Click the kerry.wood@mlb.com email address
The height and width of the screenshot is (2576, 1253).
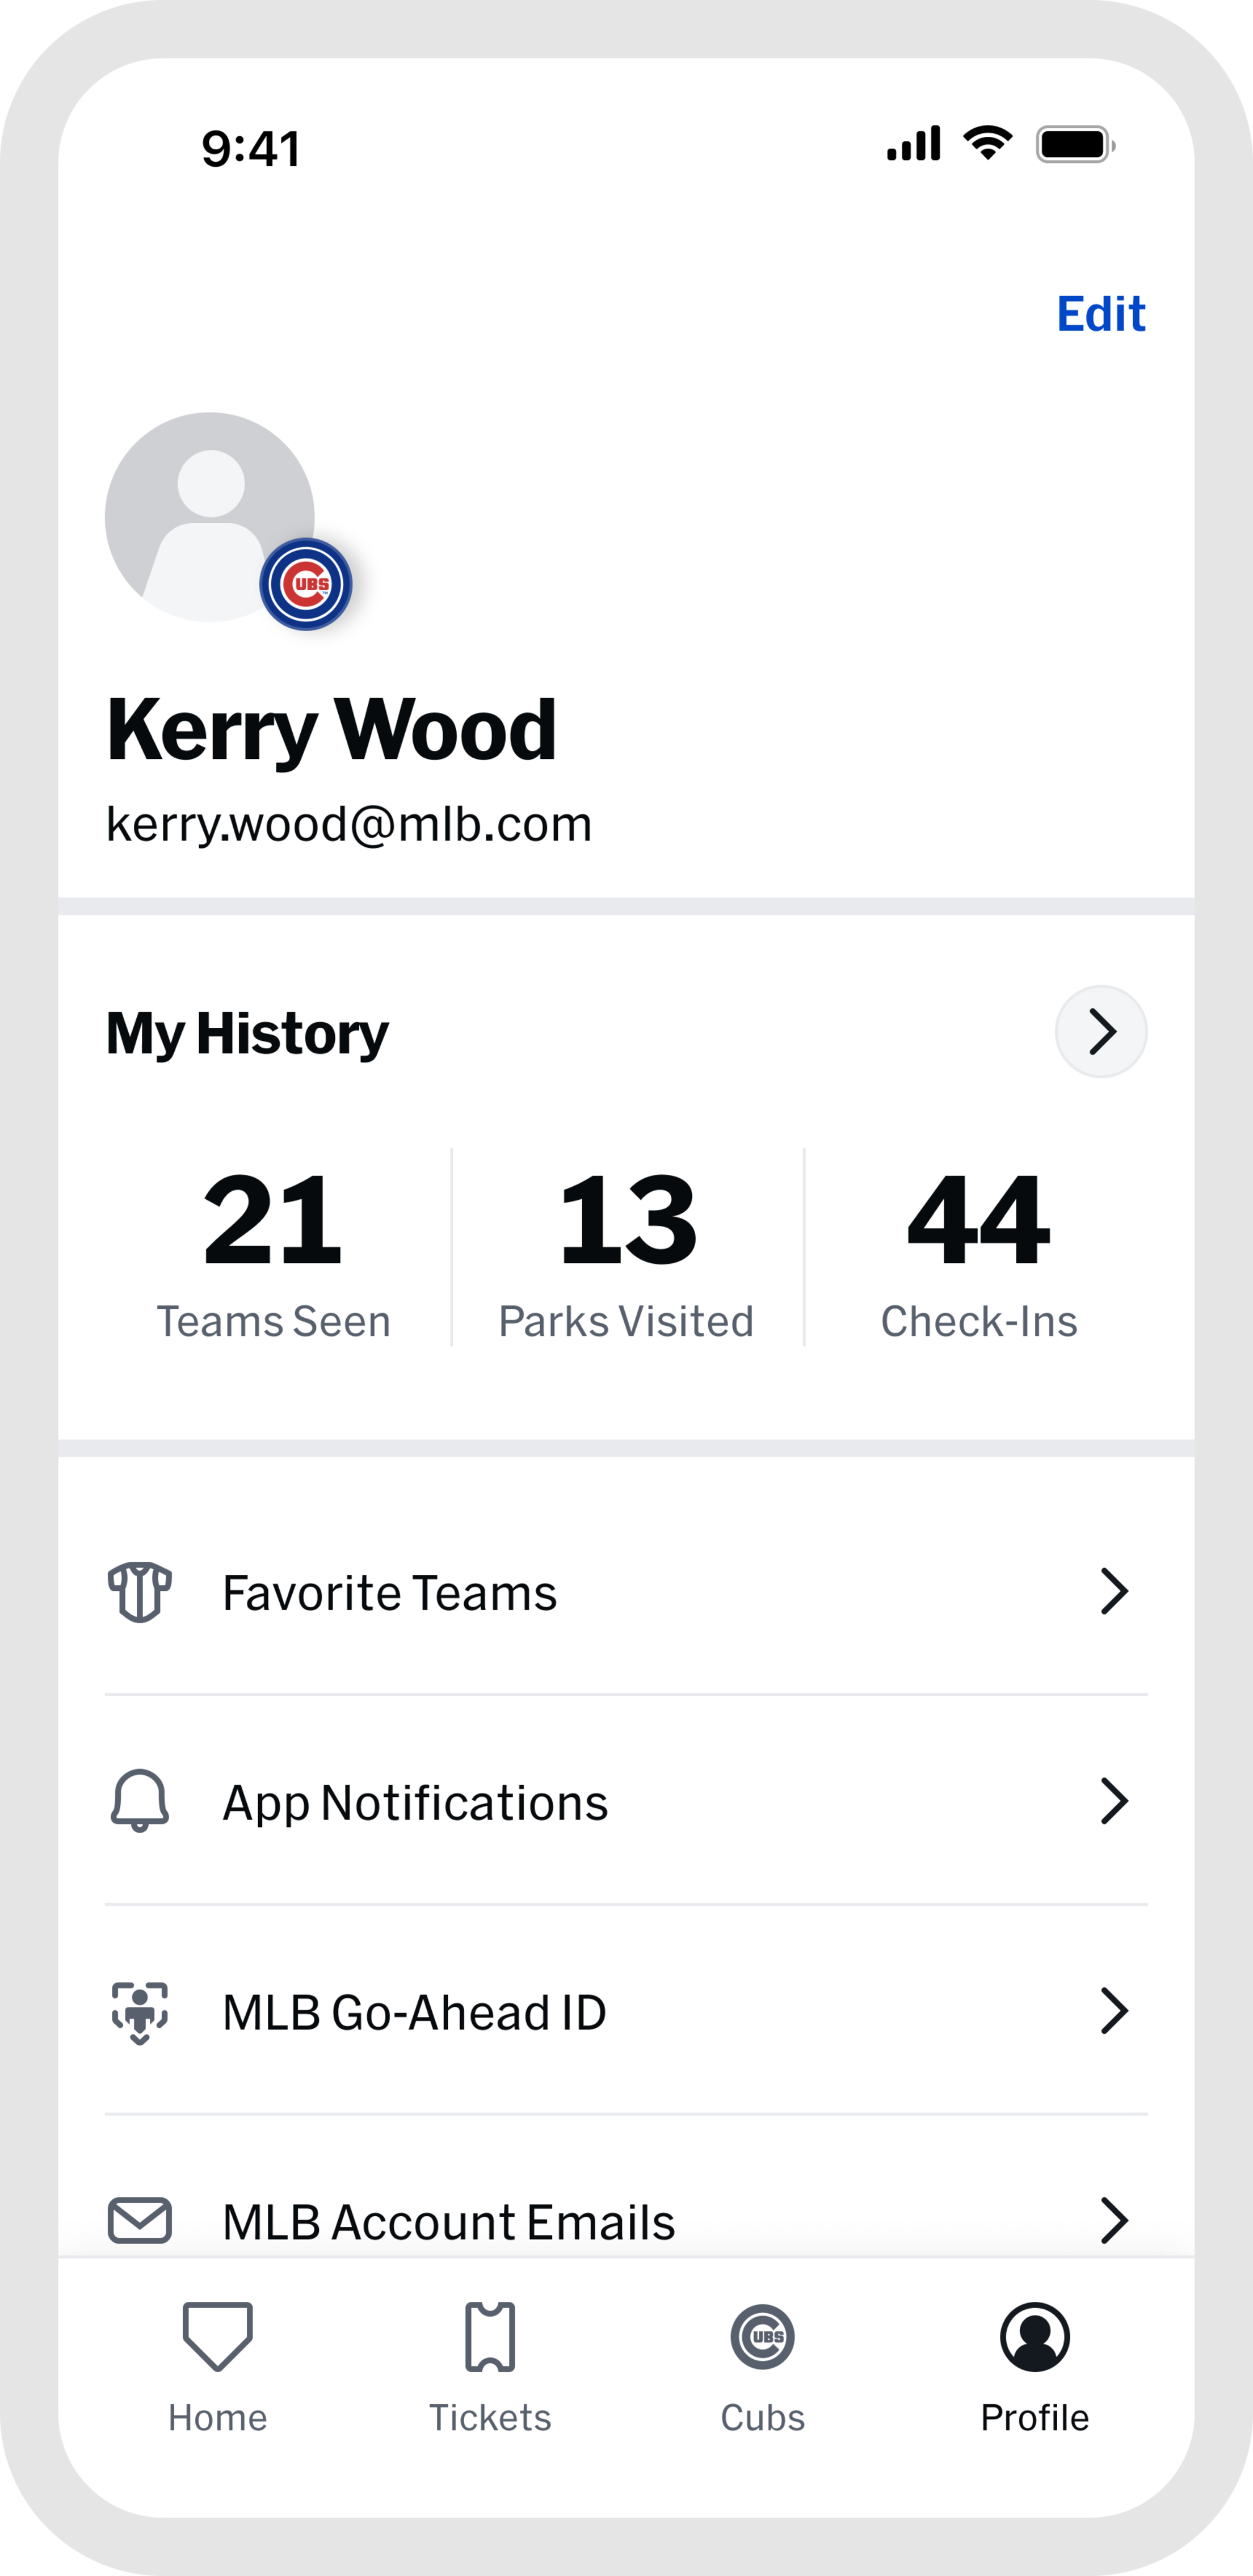coord(349,824)
